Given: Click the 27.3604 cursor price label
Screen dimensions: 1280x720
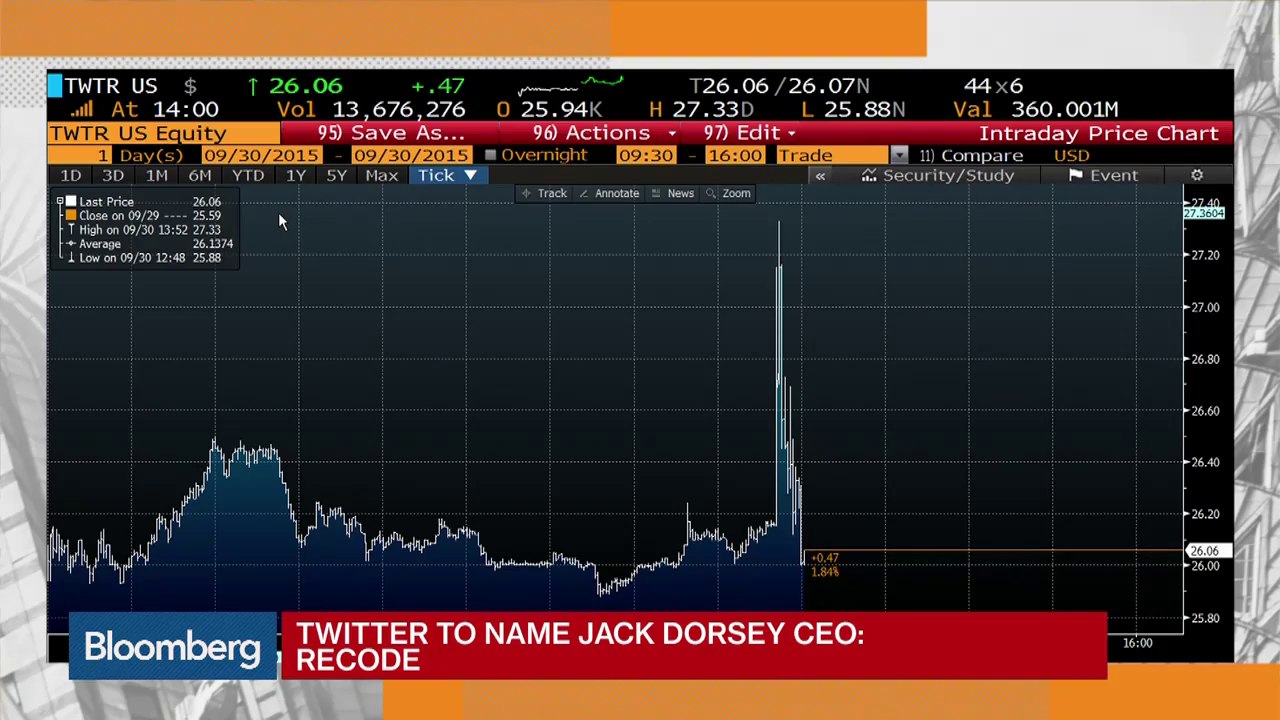Looking at the screenshot, I should pyautogui.click(x=1204, y=213).
